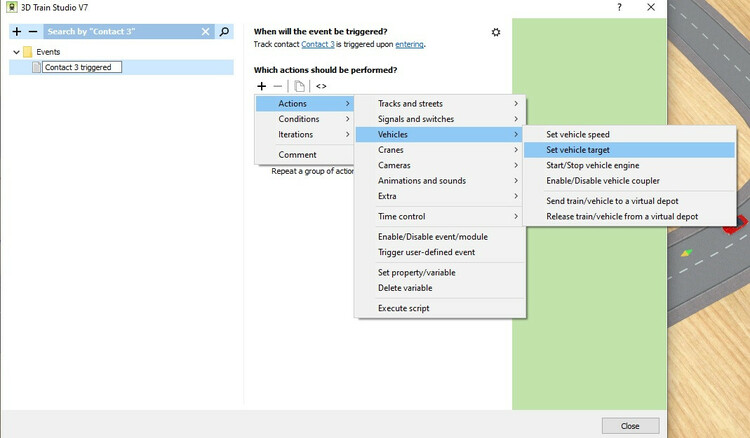The image size is (750, 438).
Task: Clear the search field with X icon
Action: click(205, 32)
